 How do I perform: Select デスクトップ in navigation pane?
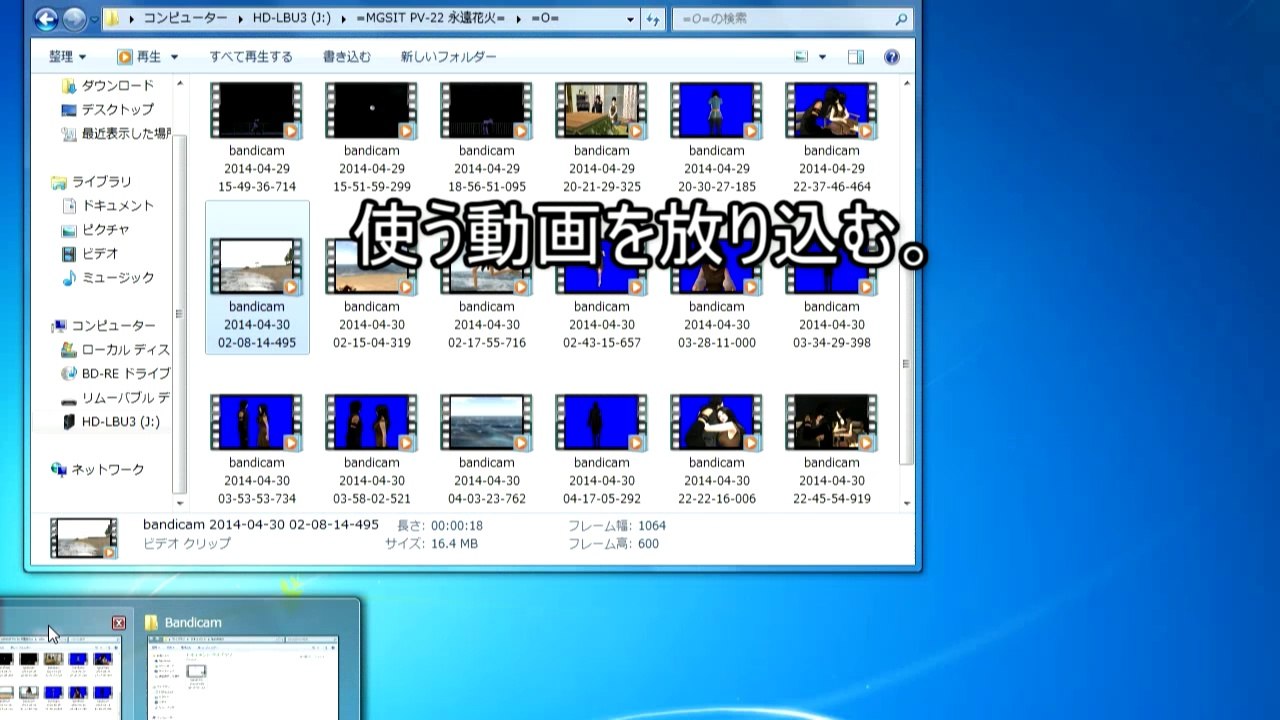108,110
